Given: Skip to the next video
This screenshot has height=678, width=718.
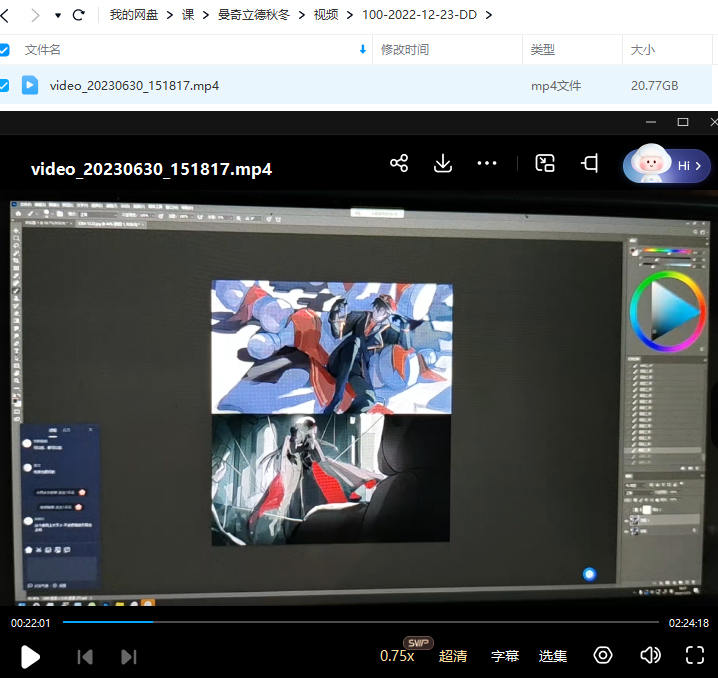Looking at the screenshot, I should (128, 657).
